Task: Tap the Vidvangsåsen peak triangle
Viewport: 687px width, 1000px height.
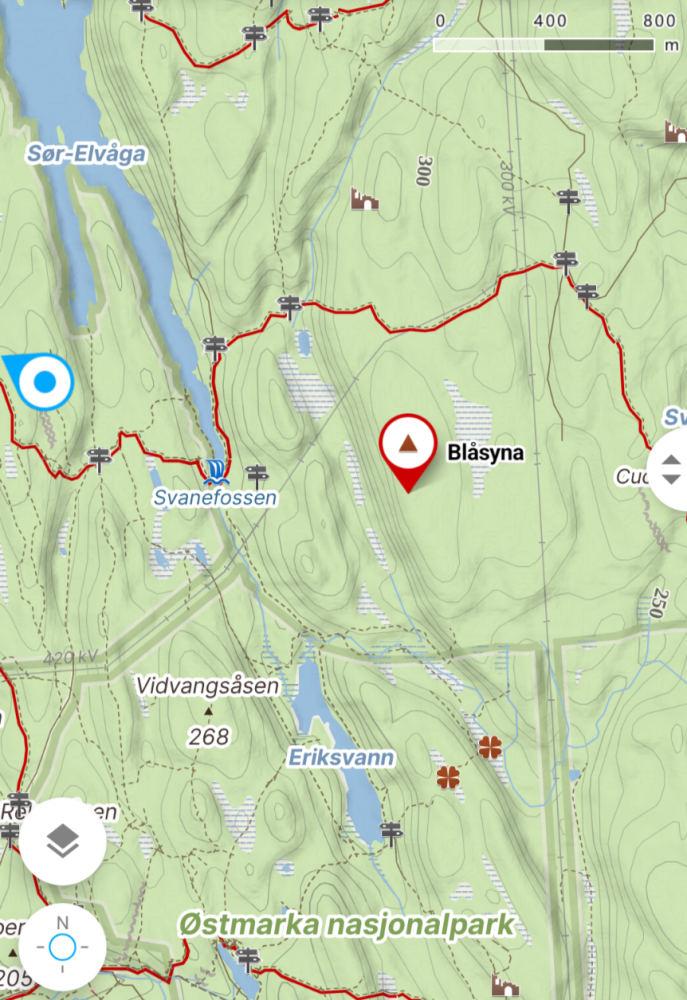Action: [x=208, y=710]
